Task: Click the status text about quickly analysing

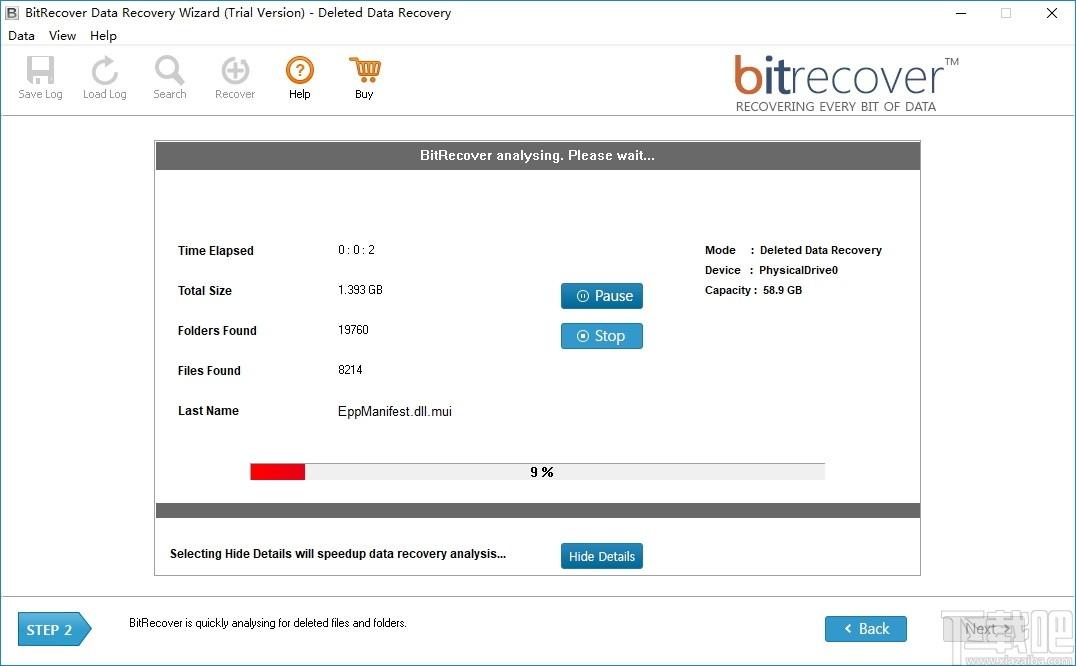Action: (268, 623)
